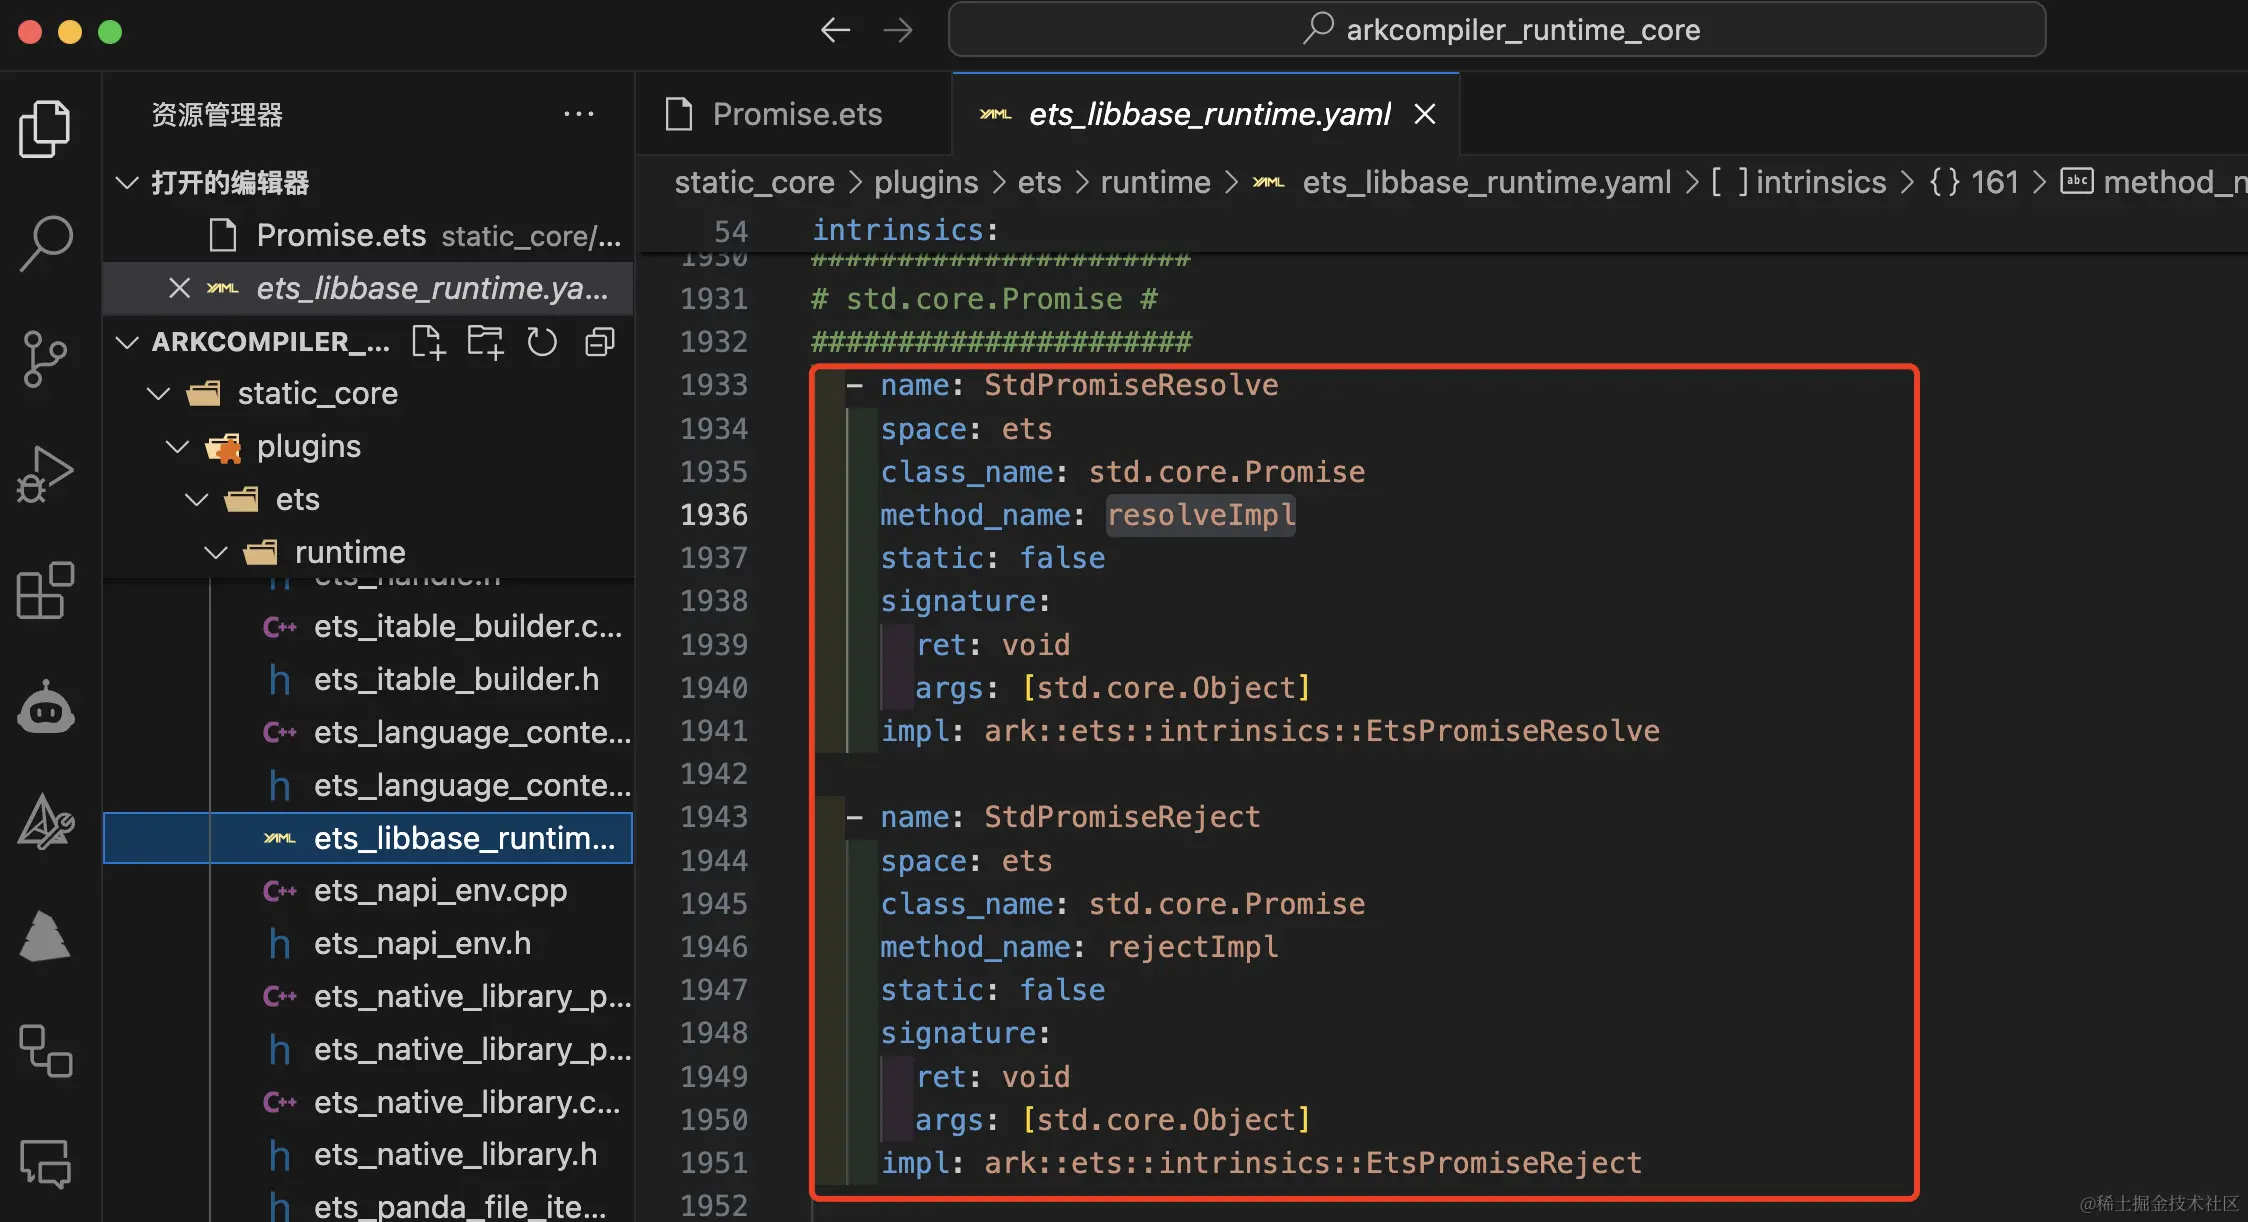2248x1222 pixels.
Task: Collapse the static_core folder
Action: [x=158, y=393]
